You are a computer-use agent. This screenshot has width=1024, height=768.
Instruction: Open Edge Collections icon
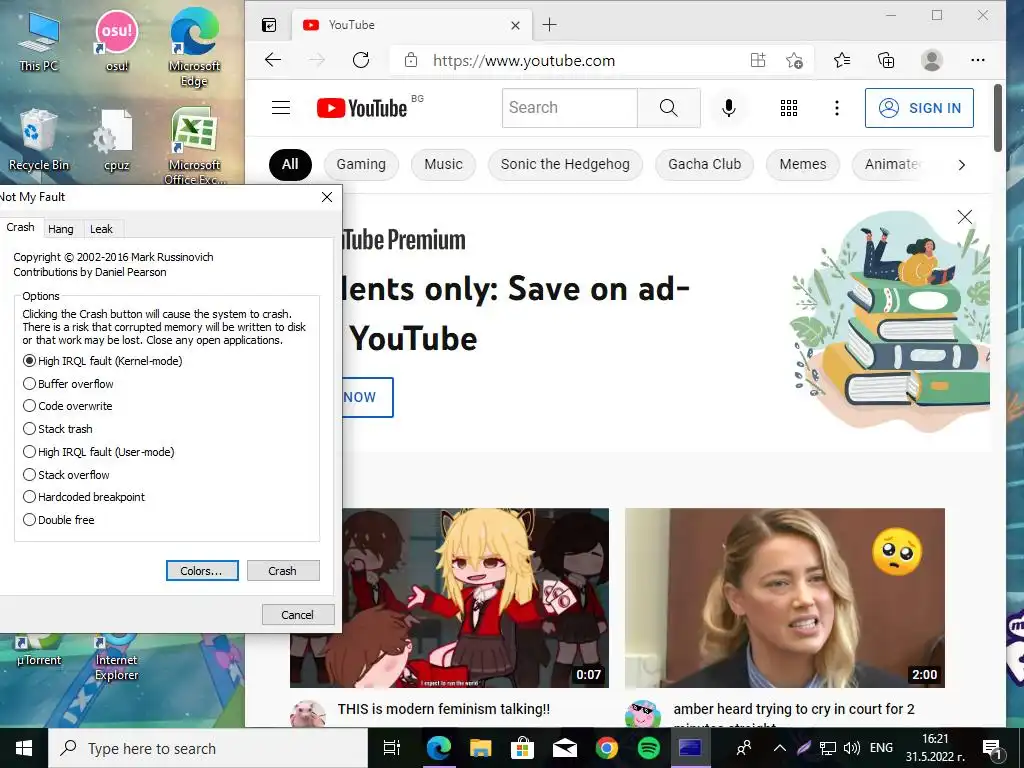pos(886,60)
